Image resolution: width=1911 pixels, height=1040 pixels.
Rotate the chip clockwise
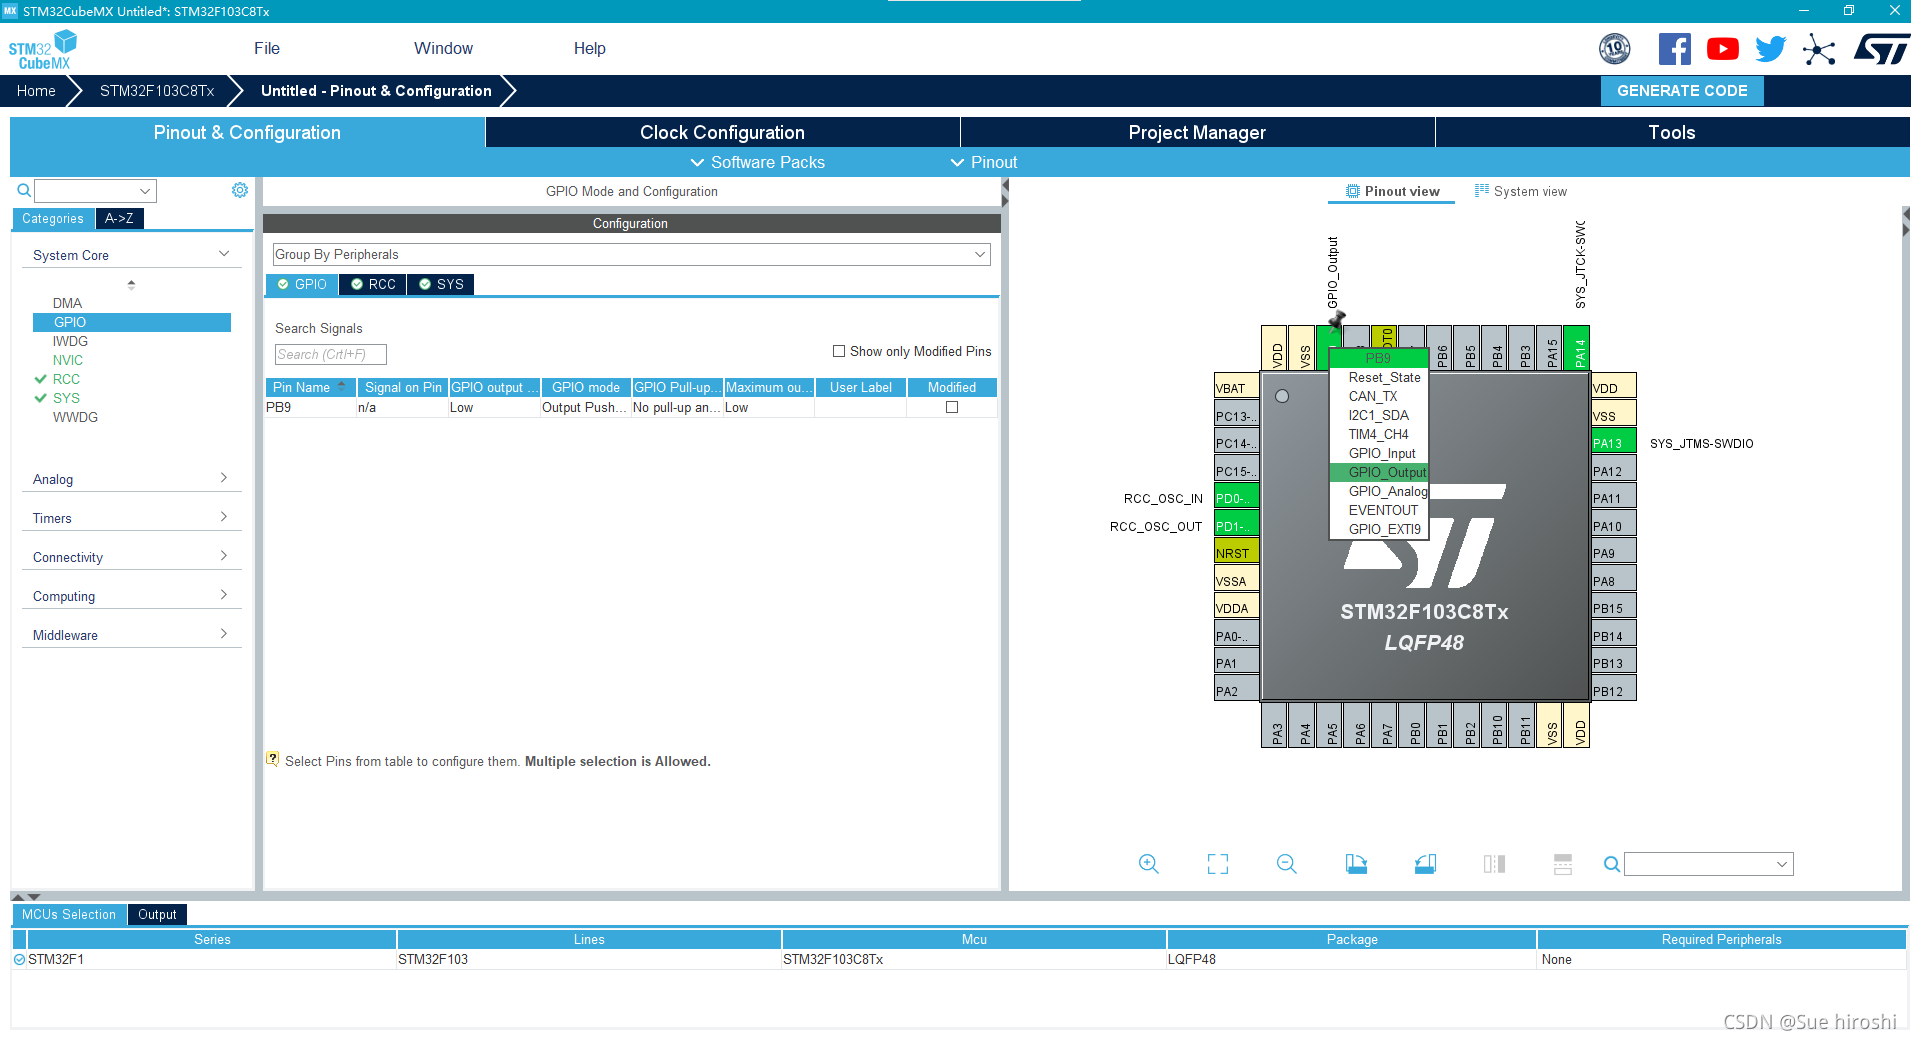click(x=1356, y=864)
